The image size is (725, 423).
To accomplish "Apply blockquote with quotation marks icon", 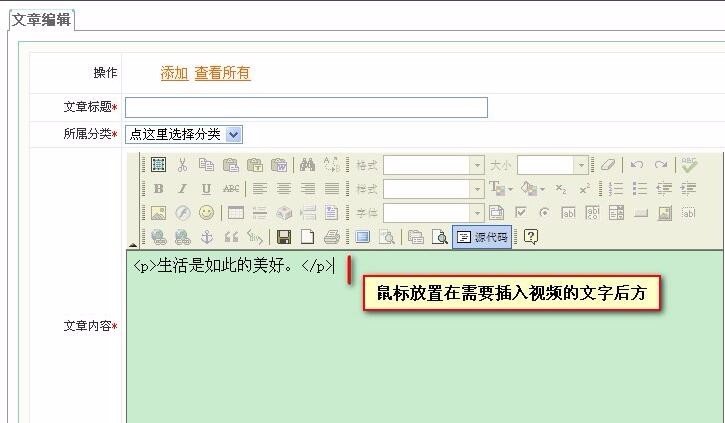I will [x=231, y=237].
